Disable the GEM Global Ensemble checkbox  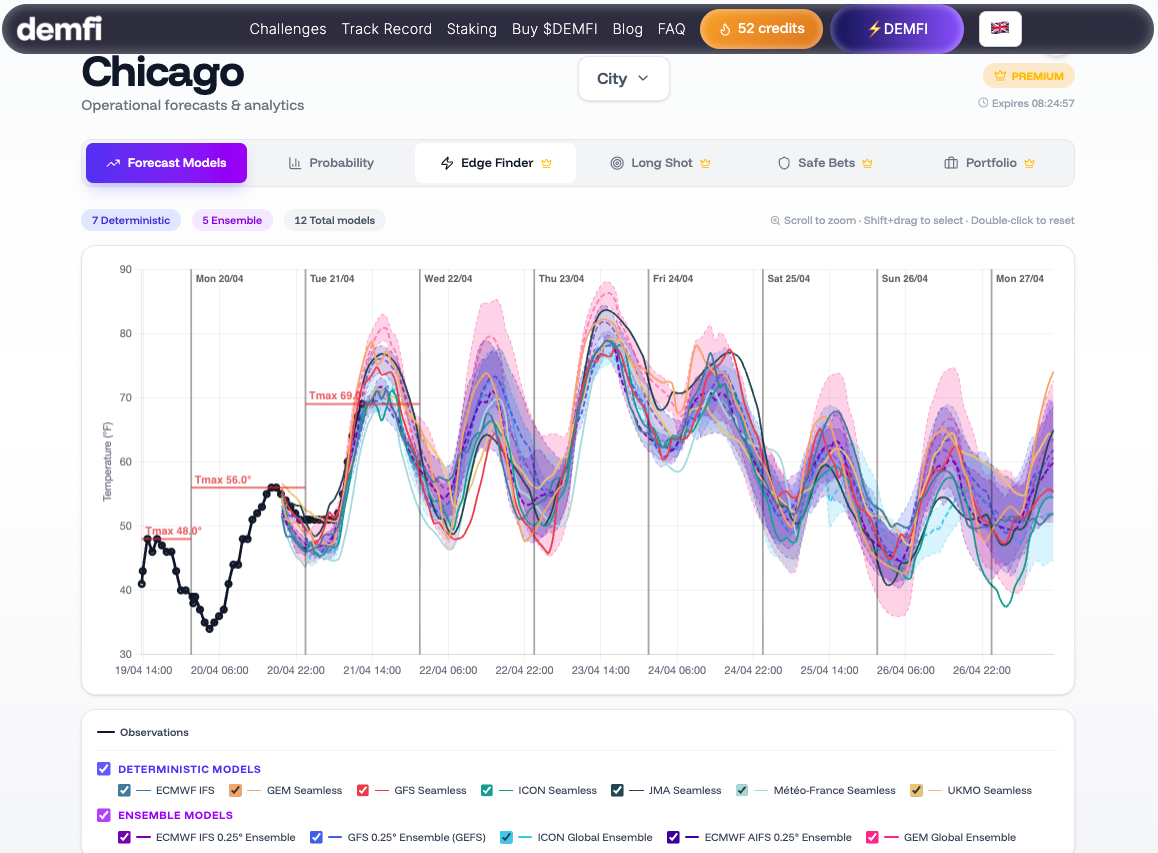(x=872, y=837)
